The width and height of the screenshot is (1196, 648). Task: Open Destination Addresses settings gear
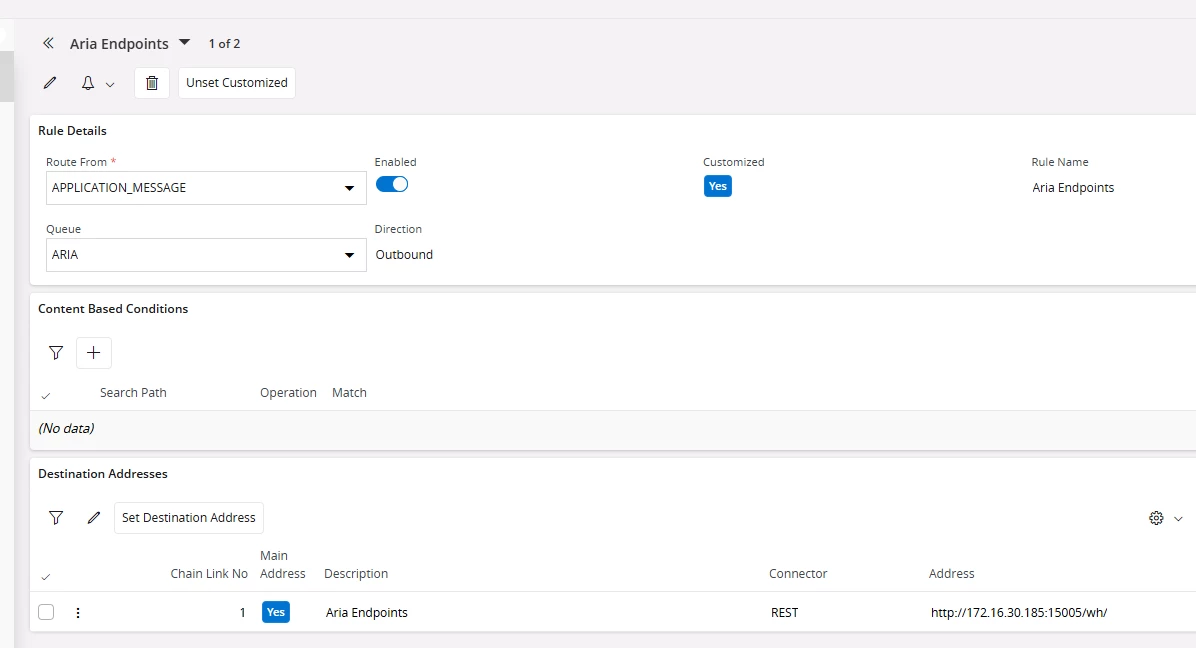1157,518
